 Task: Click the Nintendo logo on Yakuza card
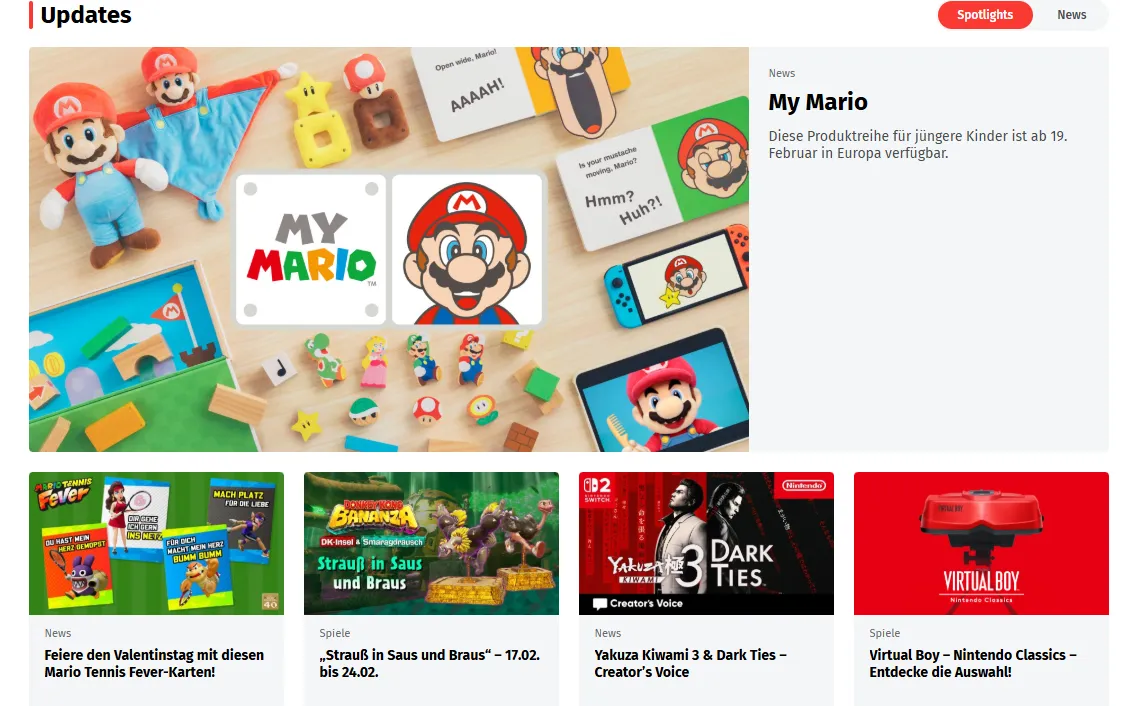click(x=803, y=485)
